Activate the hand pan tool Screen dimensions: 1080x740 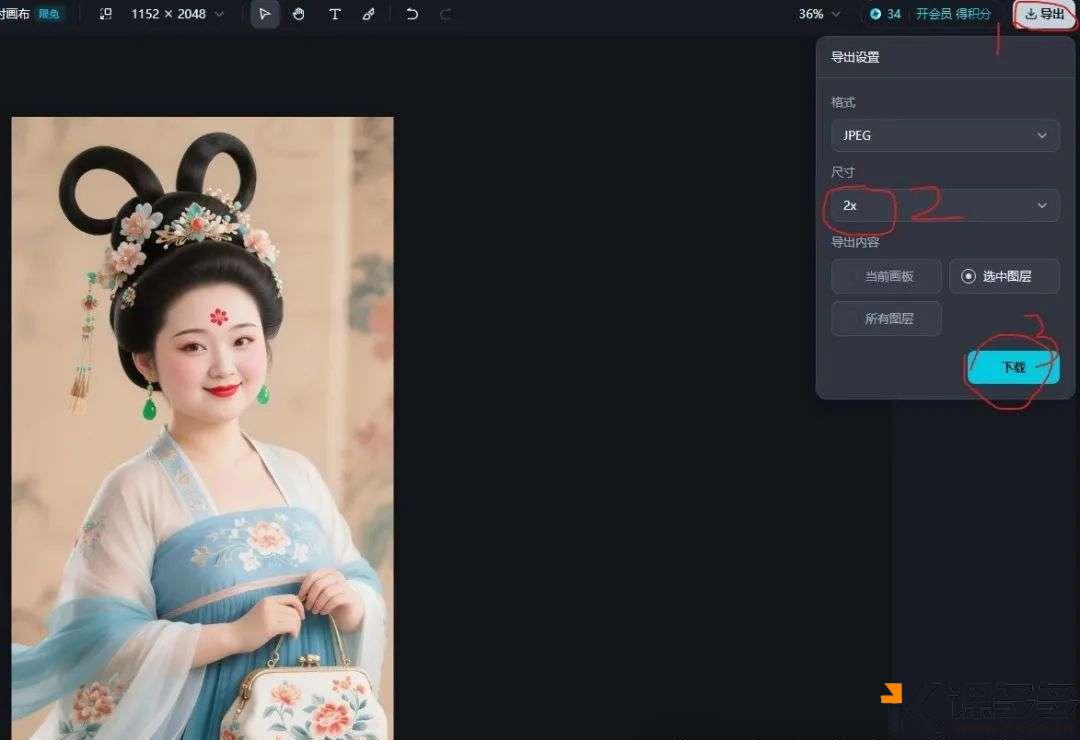pyautogui.click(x=299, y=14)
